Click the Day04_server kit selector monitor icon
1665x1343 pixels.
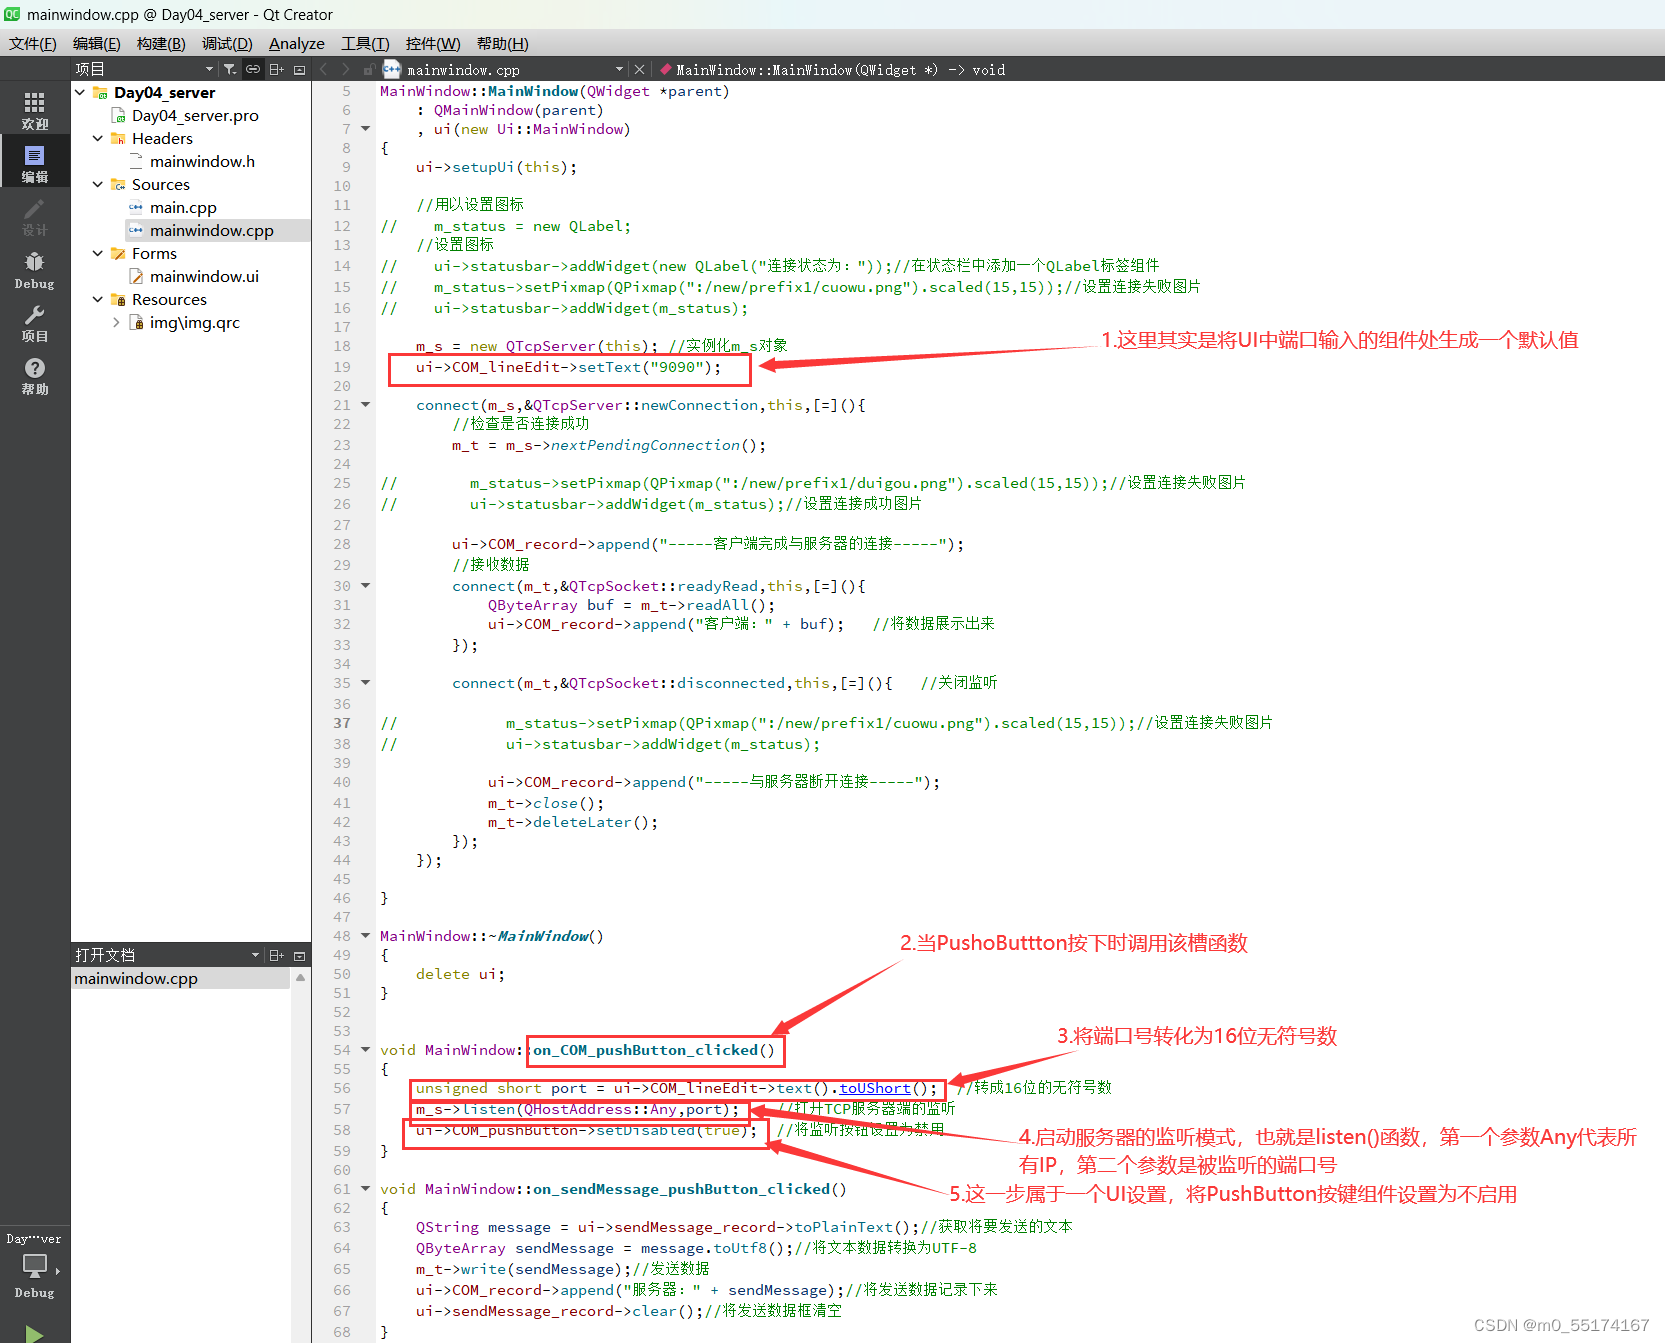(35, 1267)
